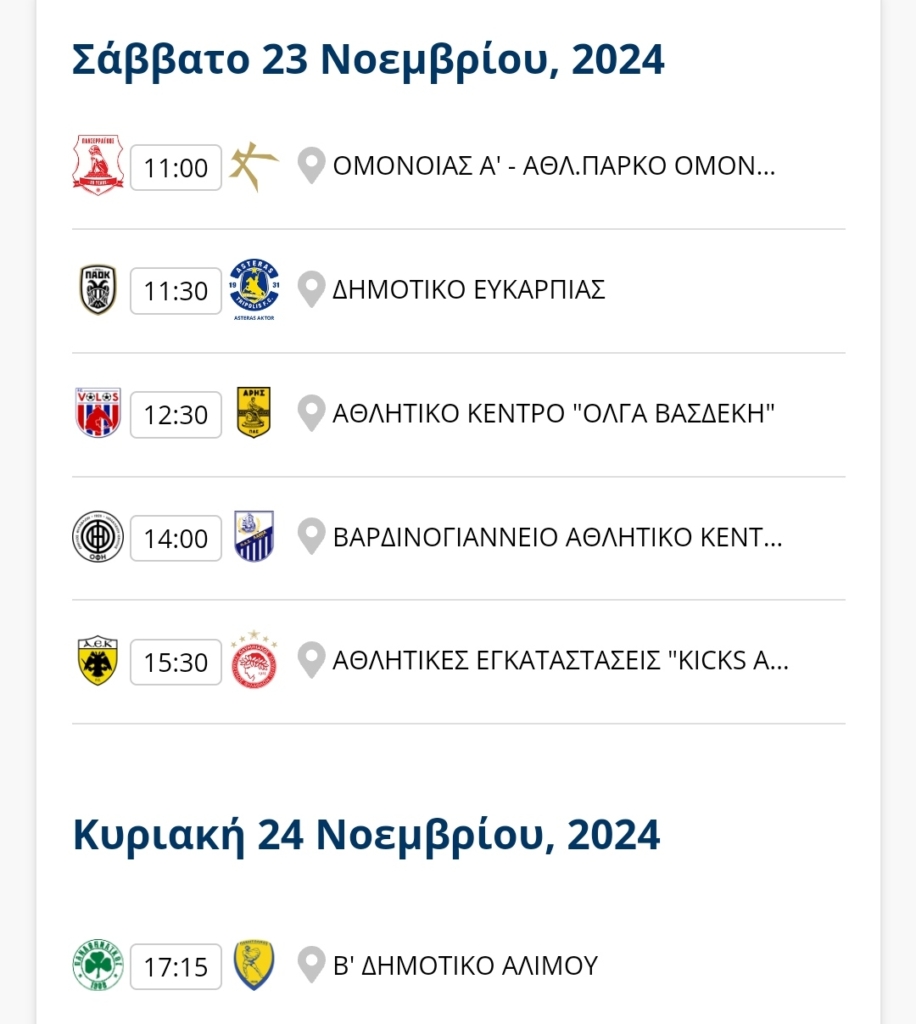Open the 15:30 match time box

tap(176, 662)
